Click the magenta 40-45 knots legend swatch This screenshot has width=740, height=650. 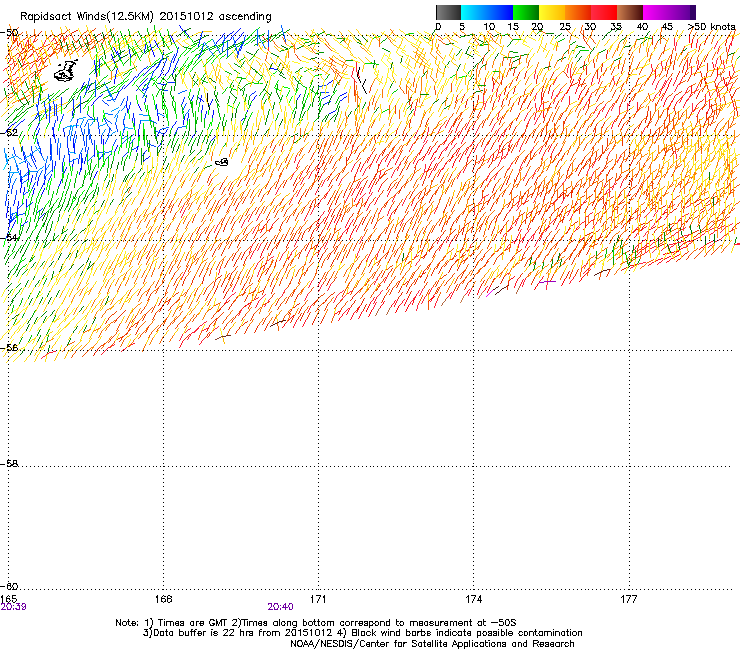(x=656, y=12)
